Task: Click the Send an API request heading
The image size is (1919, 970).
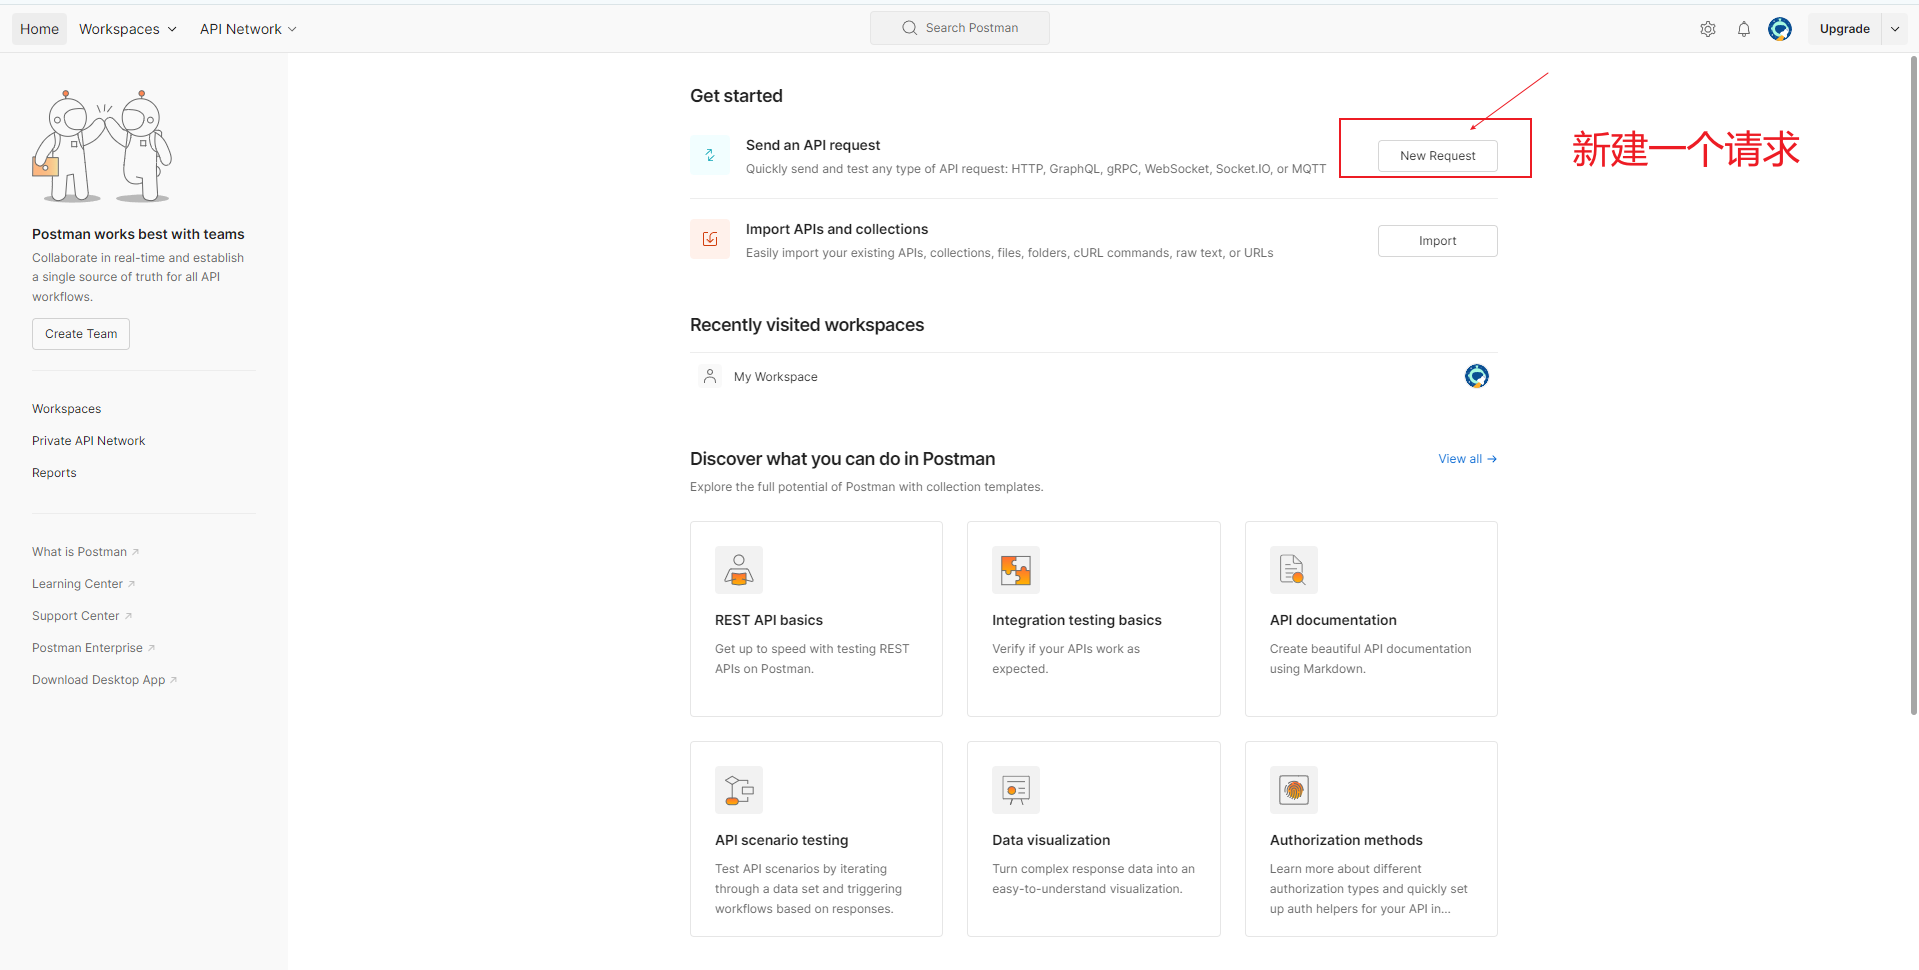Action: point(813,145)
